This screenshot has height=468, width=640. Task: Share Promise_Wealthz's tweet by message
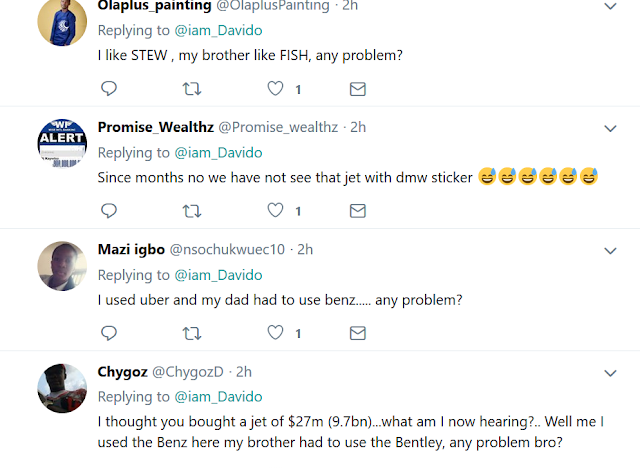[357, 210]
